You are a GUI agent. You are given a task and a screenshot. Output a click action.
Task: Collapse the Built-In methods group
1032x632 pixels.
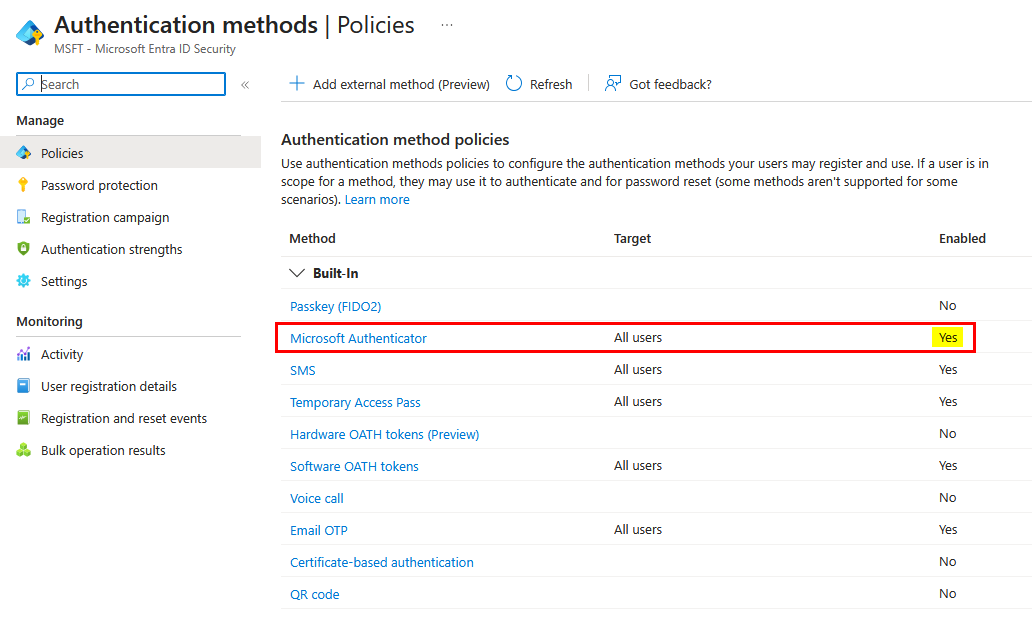[297, 273]
